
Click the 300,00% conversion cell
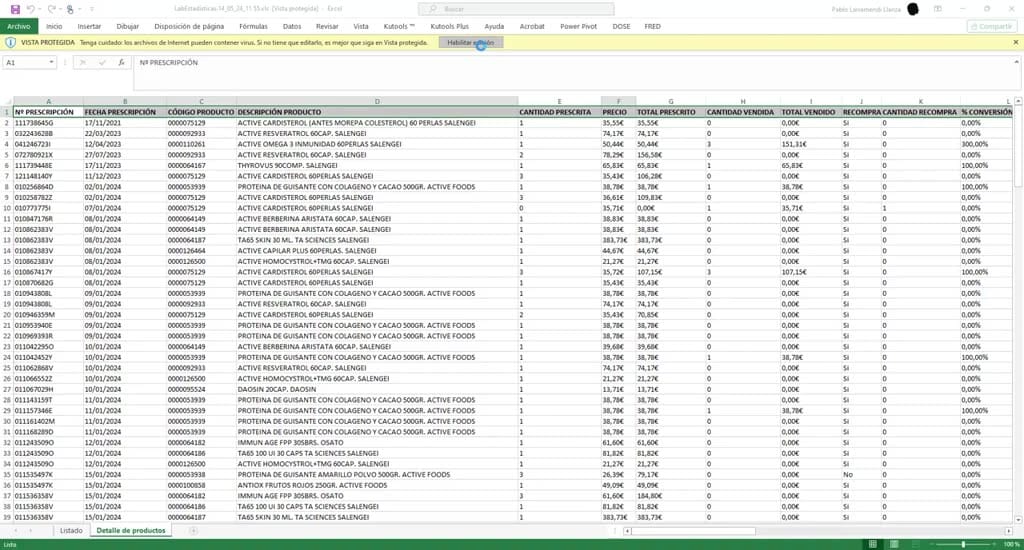986,144
